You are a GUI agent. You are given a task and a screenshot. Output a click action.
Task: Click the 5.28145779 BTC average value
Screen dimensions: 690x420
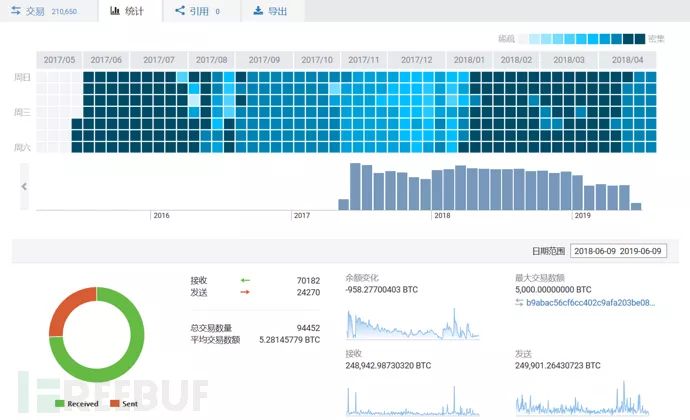pyautogui.click(x=290, y=340)
